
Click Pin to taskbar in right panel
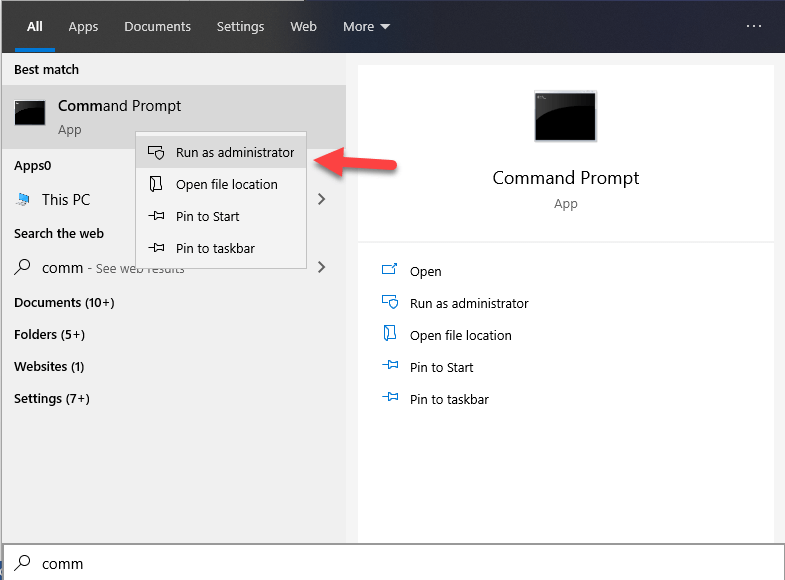click(x=449, y=399)
